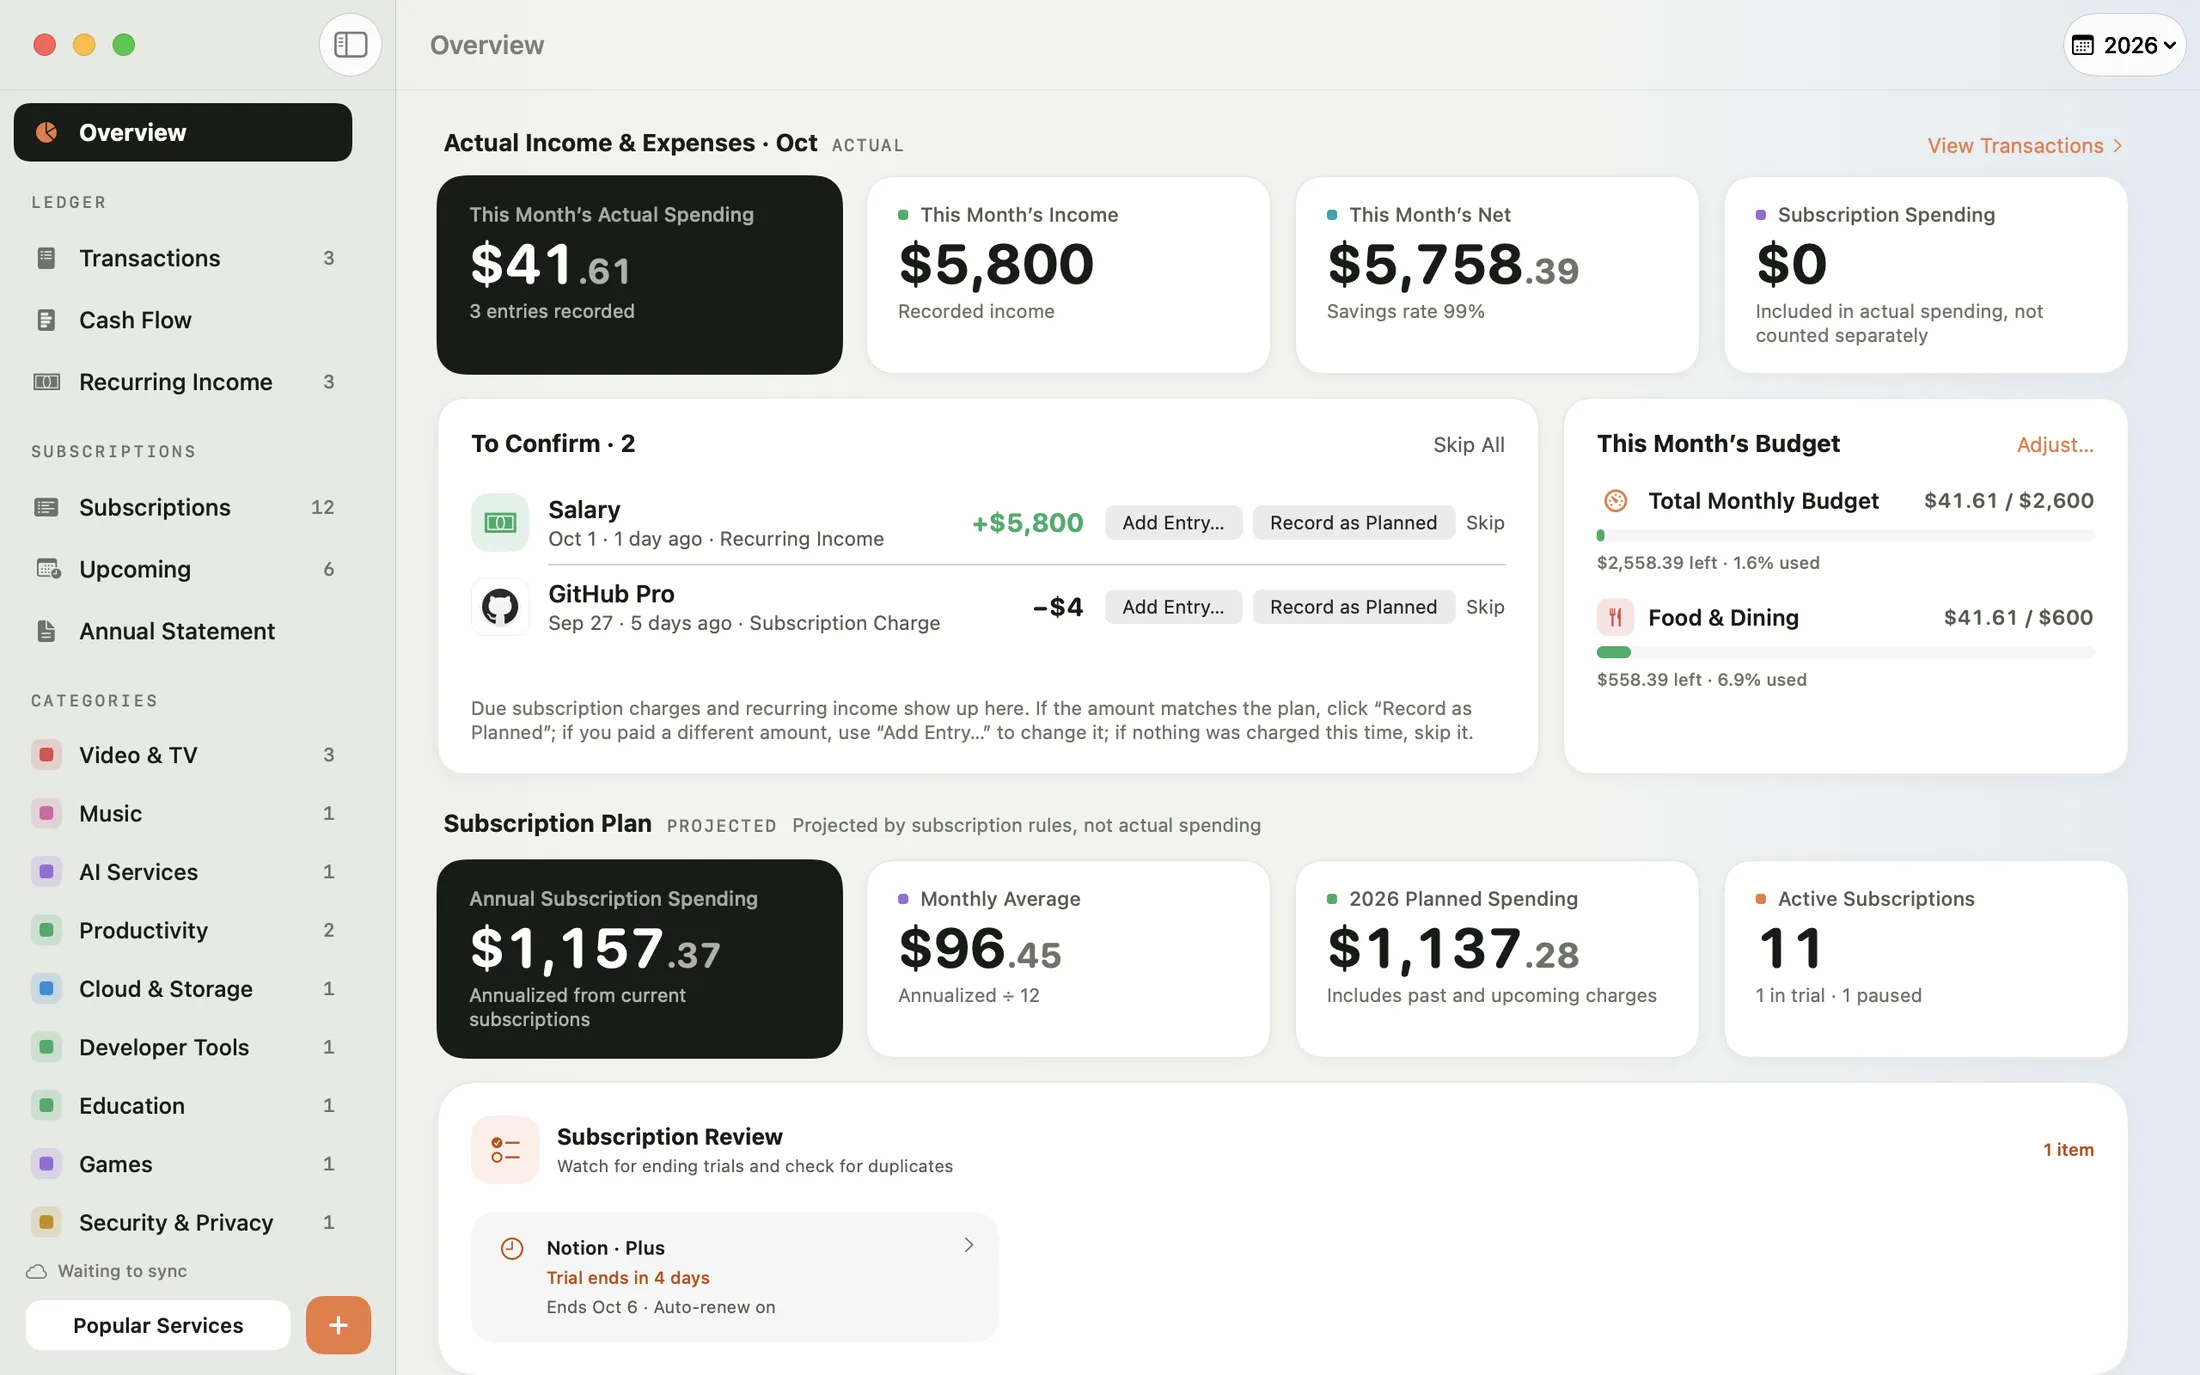The width and height of the screenshot is (2200, 1375).
Task: Open the 2026 year dropdown
Action: pos(2124,45)
